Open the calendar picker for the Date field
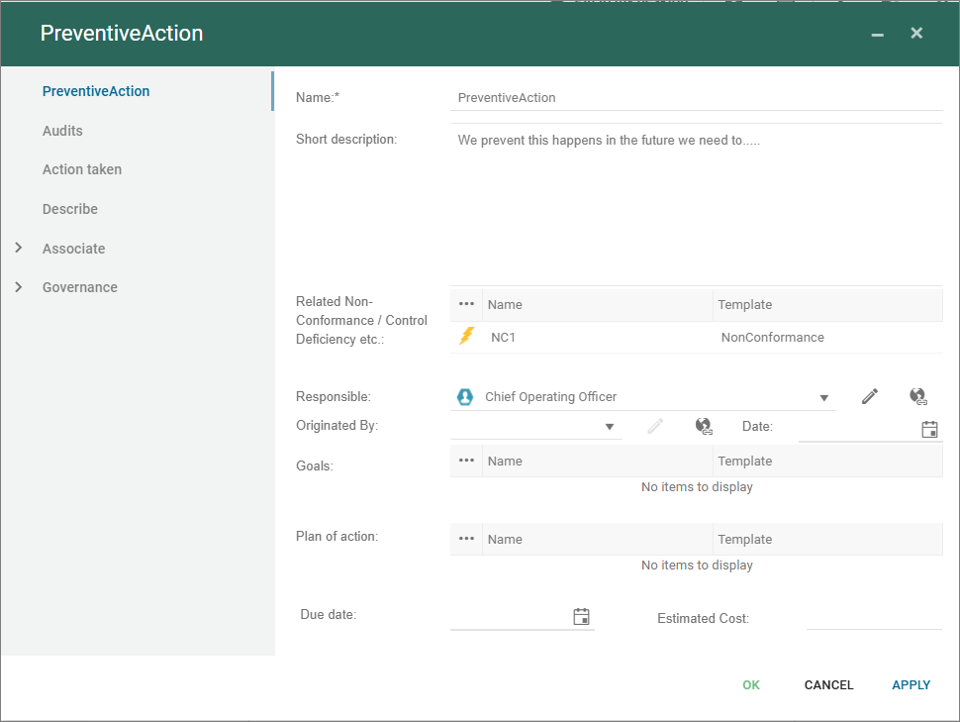This screenshot has width=960, height=722. (x=929, y=429)
